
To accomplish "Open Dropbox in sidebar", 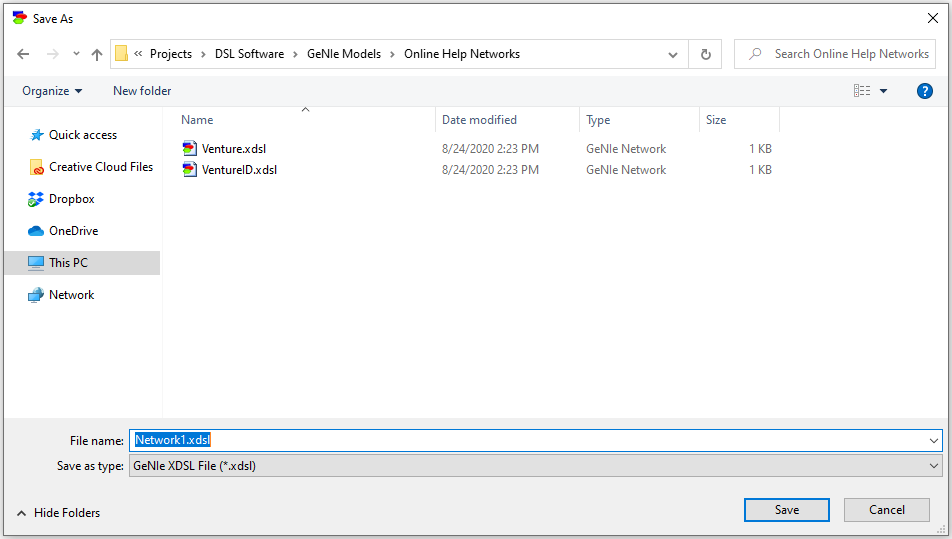I will (72, 199).
